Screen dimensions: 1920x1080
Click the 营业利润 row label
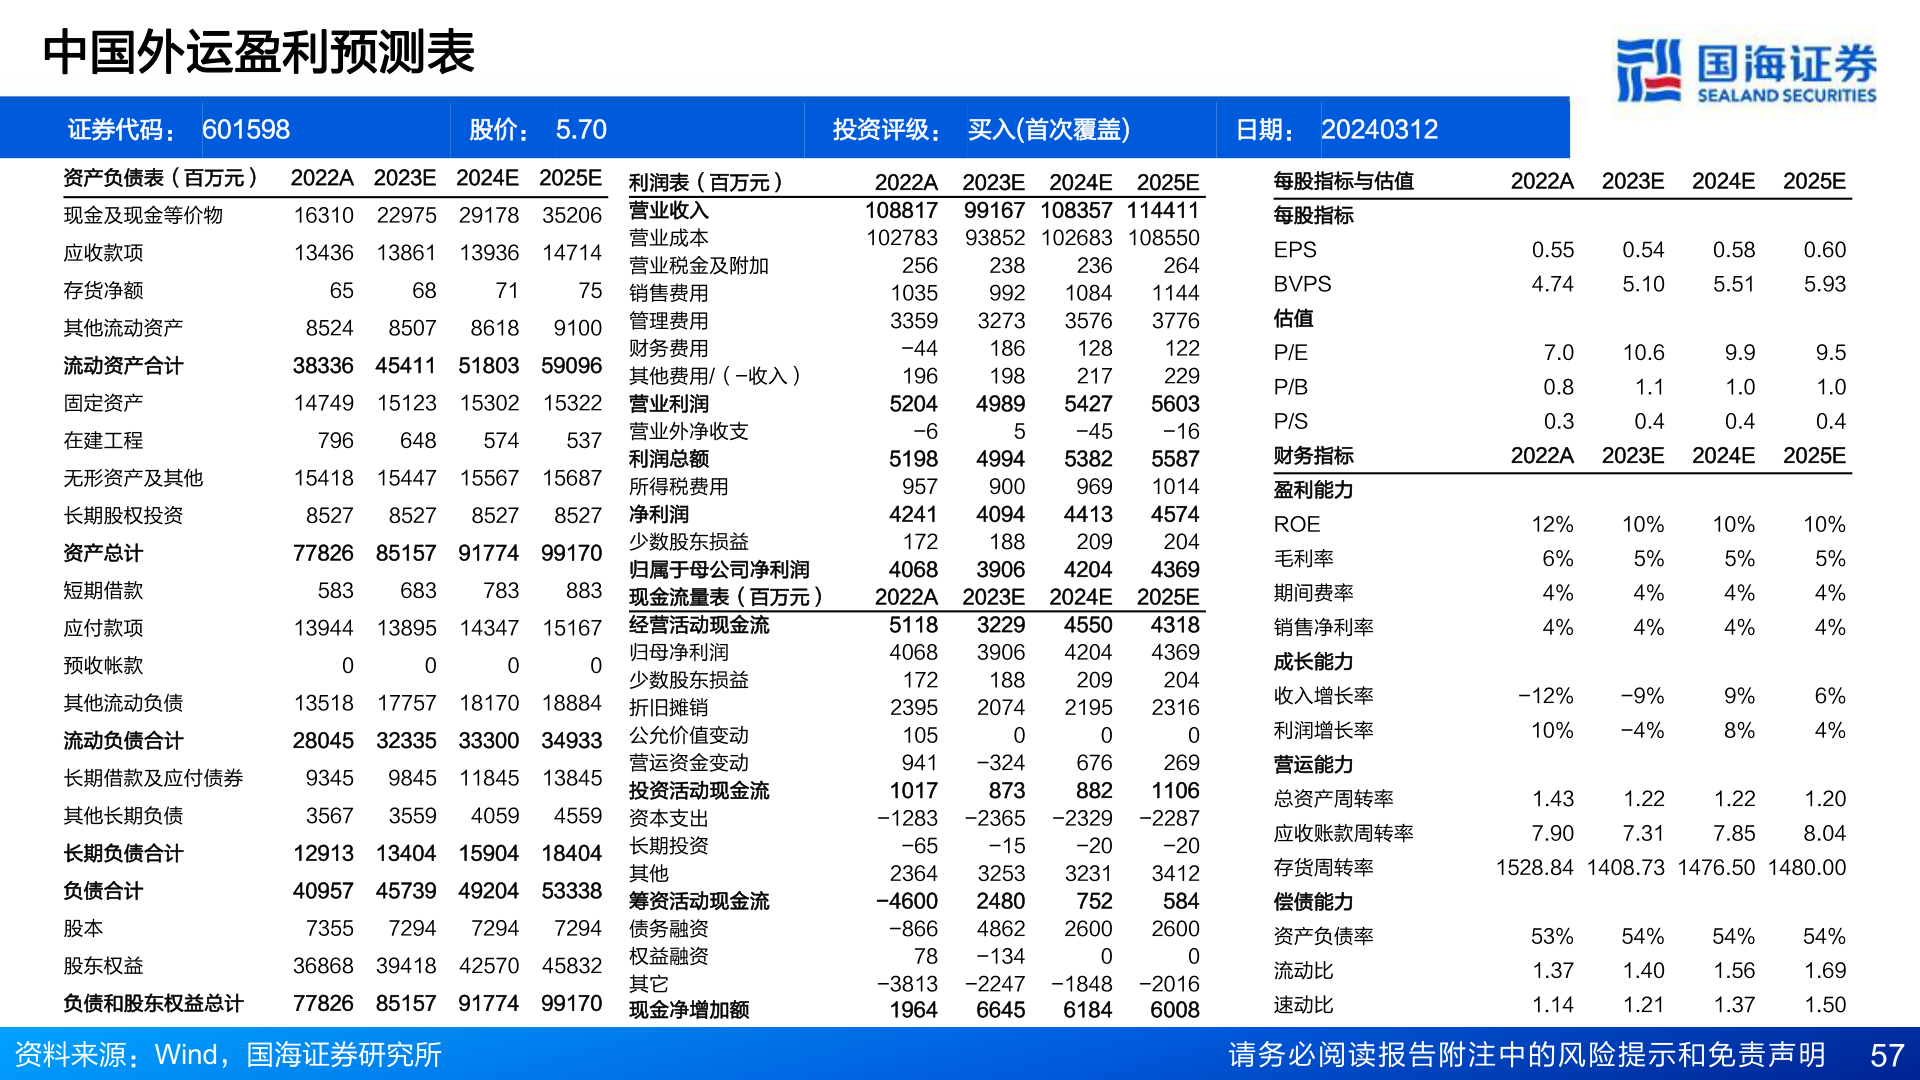pos(668,404)
